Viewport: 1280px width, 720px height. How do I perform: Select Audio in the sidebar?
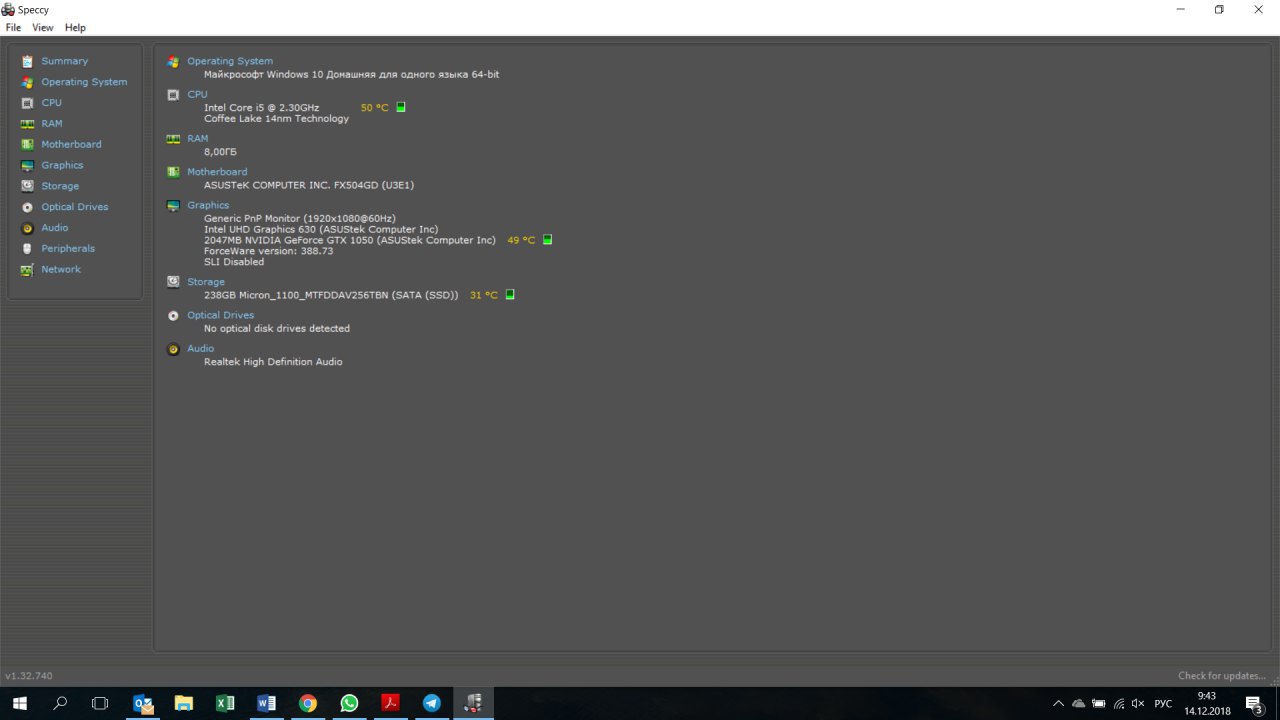pos(54,228)
